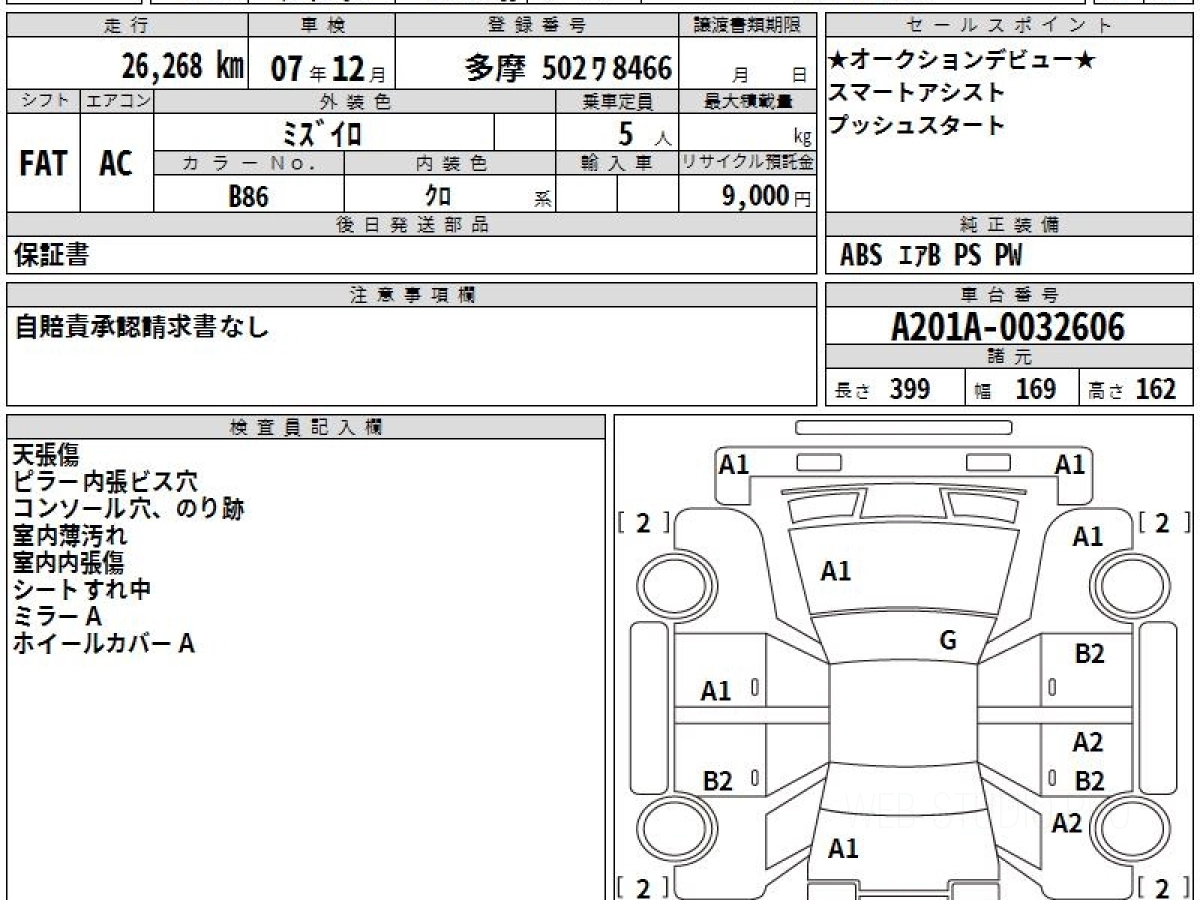
Task: Select interior color クロ
Action: pyautogui.click(x=438, y=196)
